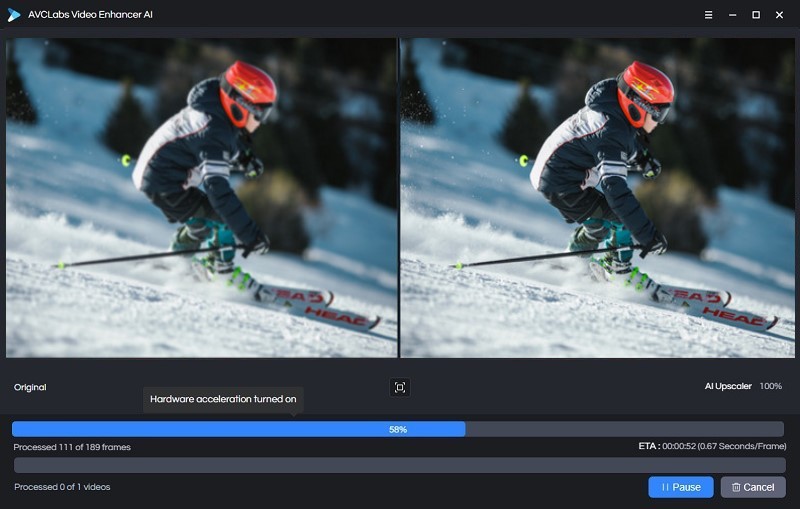Click the Hardware acceleration turned on tooltip
This screenshot has width=800, height=509.
click(x=223, y=399)
